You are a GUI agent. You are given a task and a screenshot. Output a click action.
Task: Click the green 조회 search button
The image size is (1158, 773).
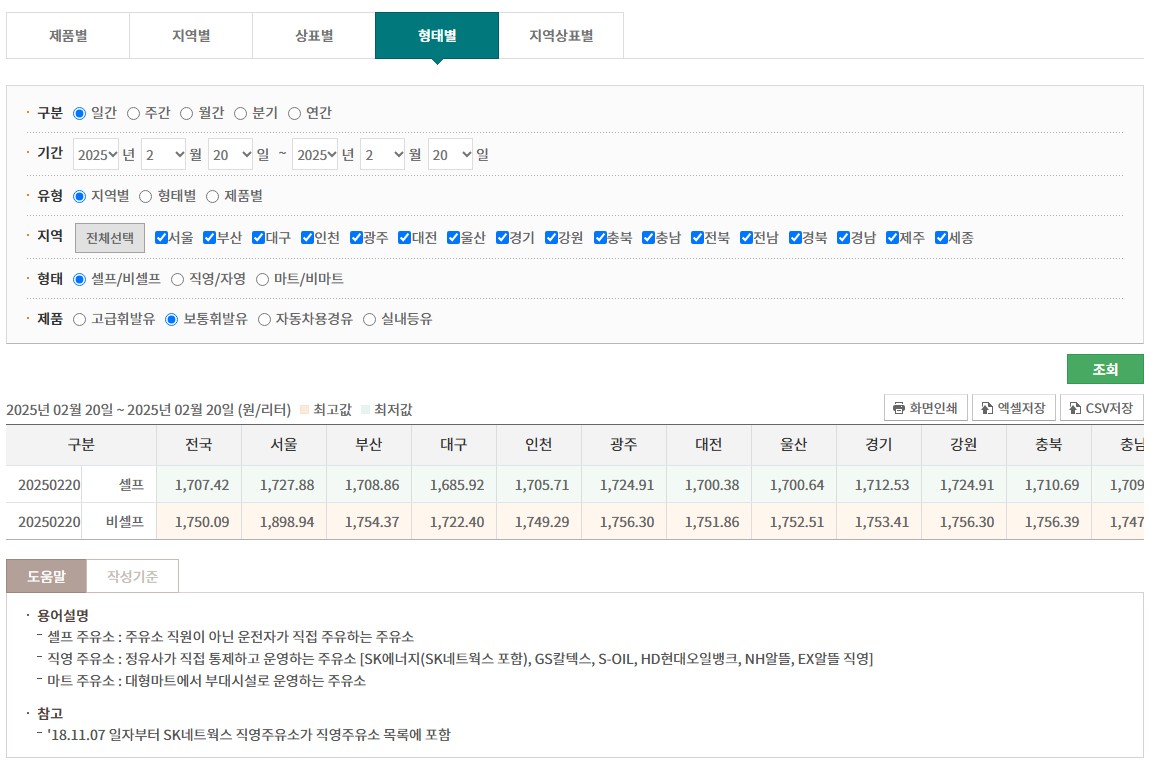(x=1105, y=369)
